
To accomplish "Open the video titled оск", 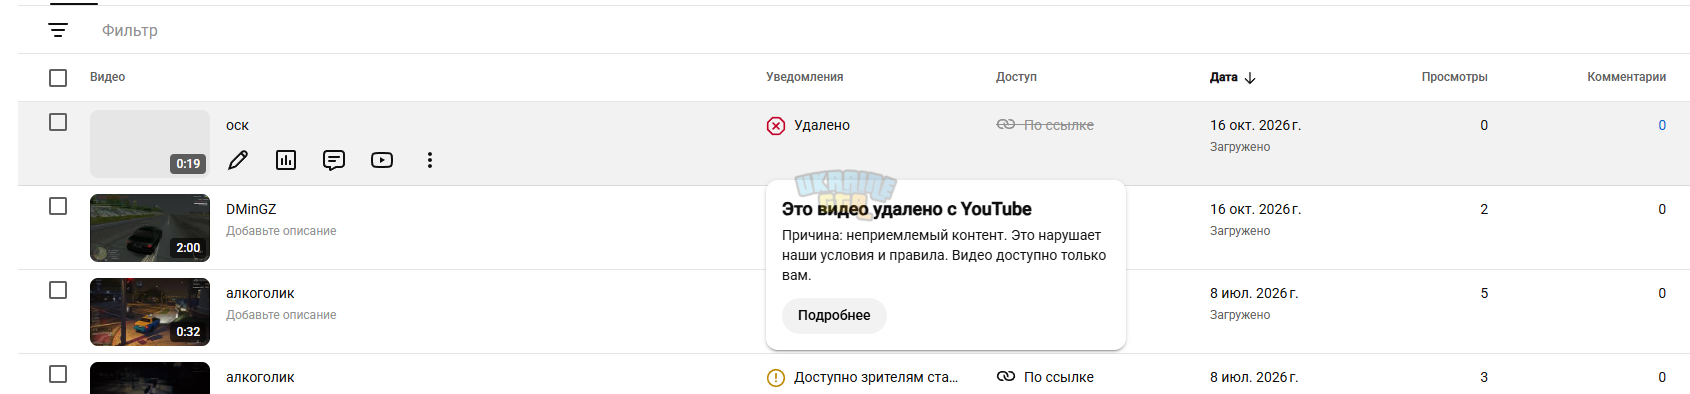I will (x=237, y=125).
